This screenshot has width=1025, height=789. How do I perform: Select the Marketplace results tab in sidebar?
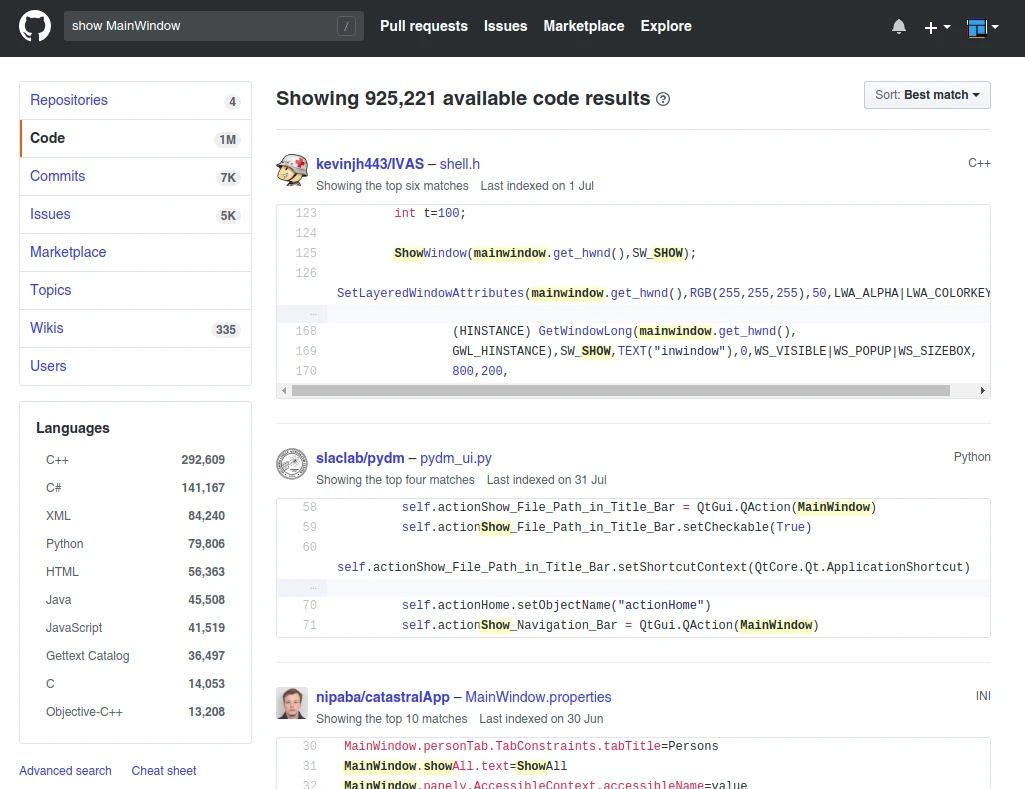click(136, 252)
